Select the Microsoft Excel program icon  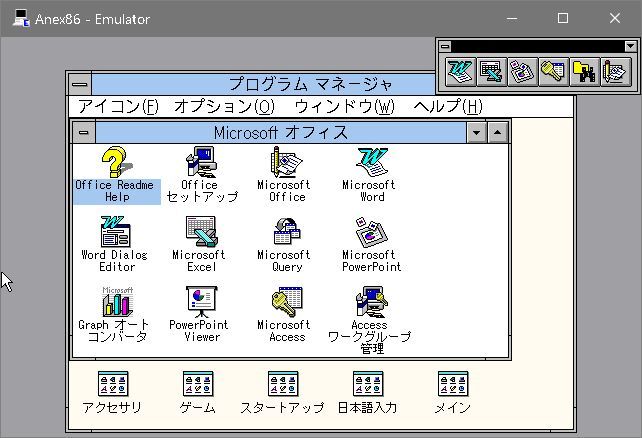(x=201, y=245)
